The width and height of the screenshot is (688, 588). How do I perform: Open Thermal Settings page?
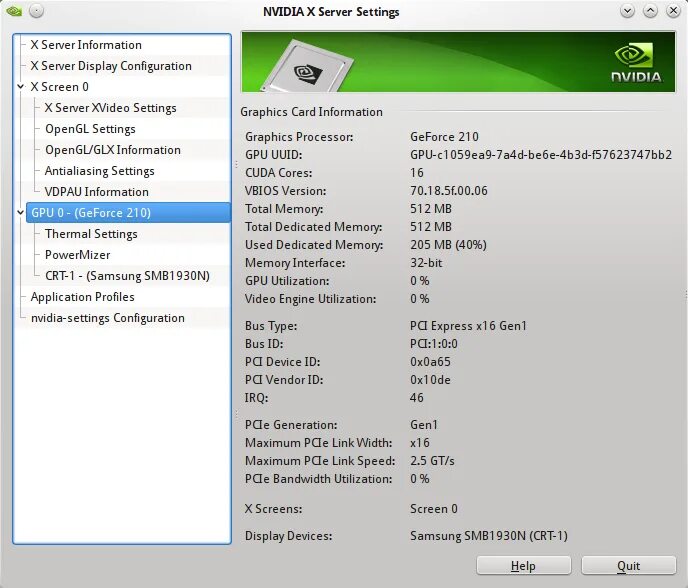click(x=91, y=234)
